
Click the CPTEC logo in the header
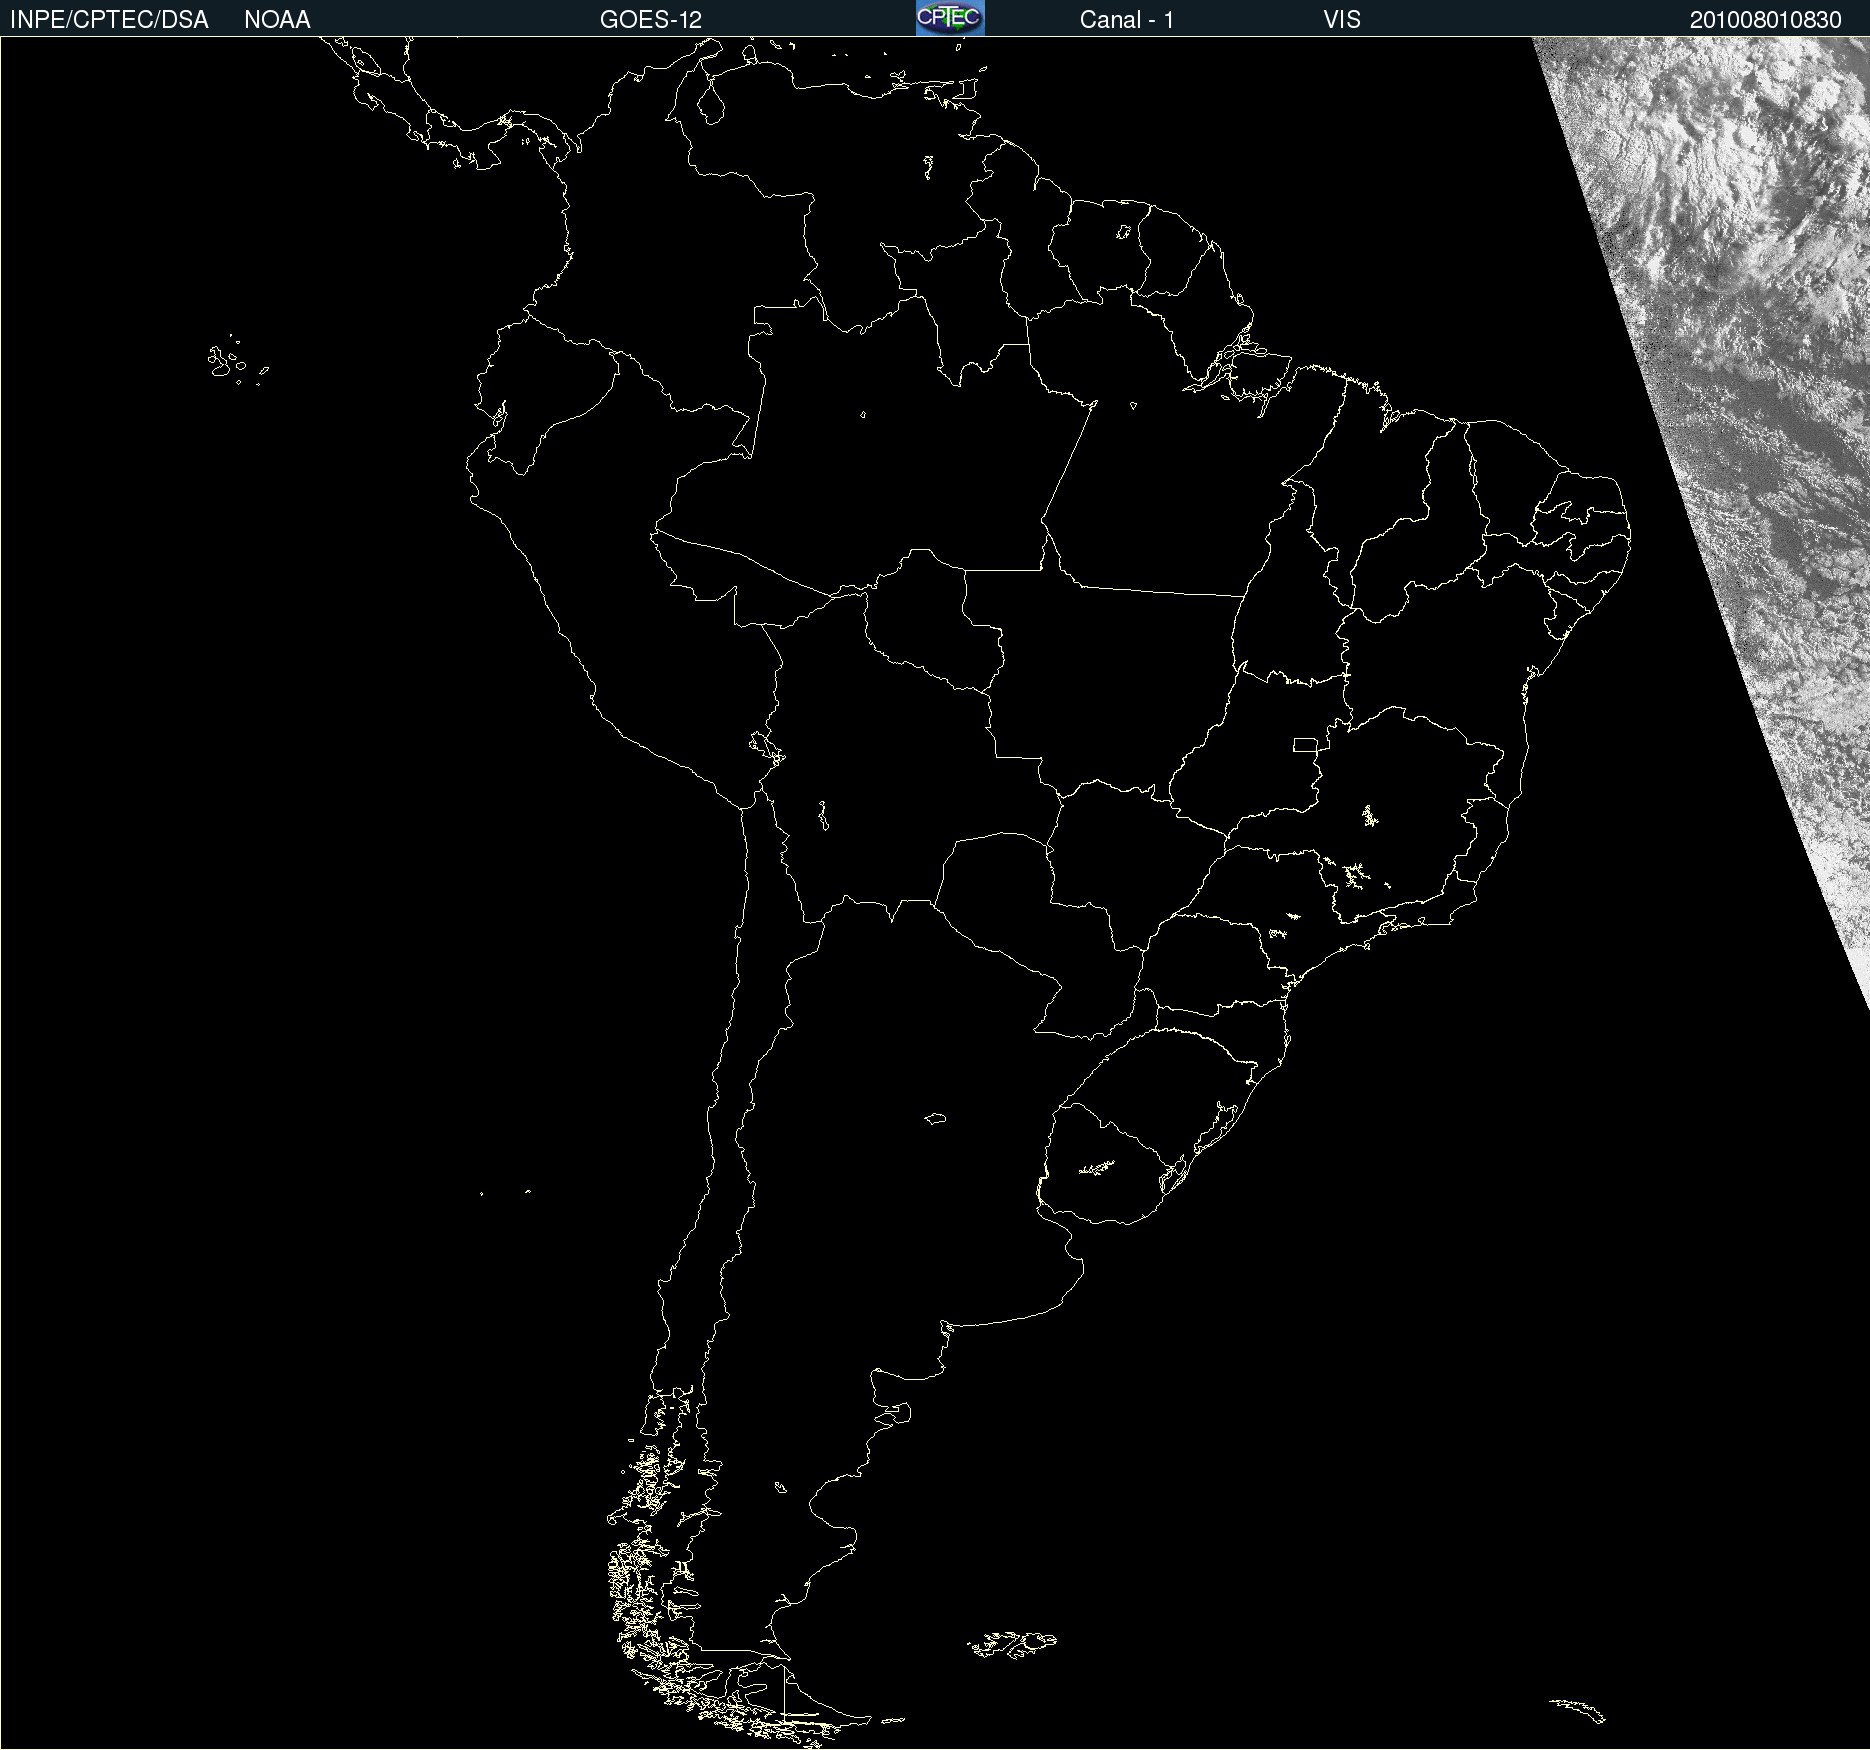tap(950, 18)
